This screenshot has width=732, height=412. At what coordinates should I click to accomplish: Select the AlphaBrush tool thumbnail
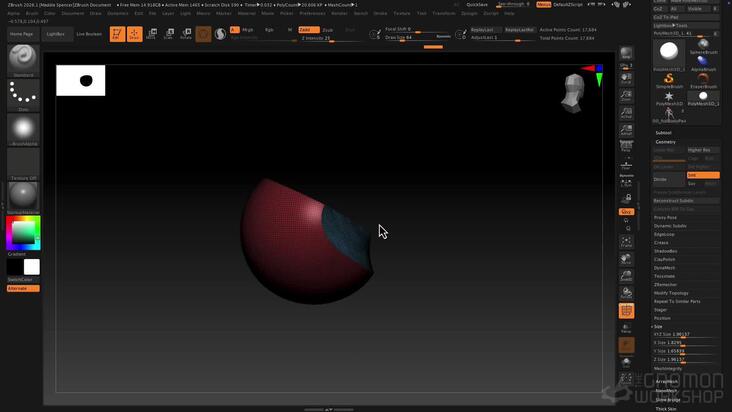(x=703, y=63)
